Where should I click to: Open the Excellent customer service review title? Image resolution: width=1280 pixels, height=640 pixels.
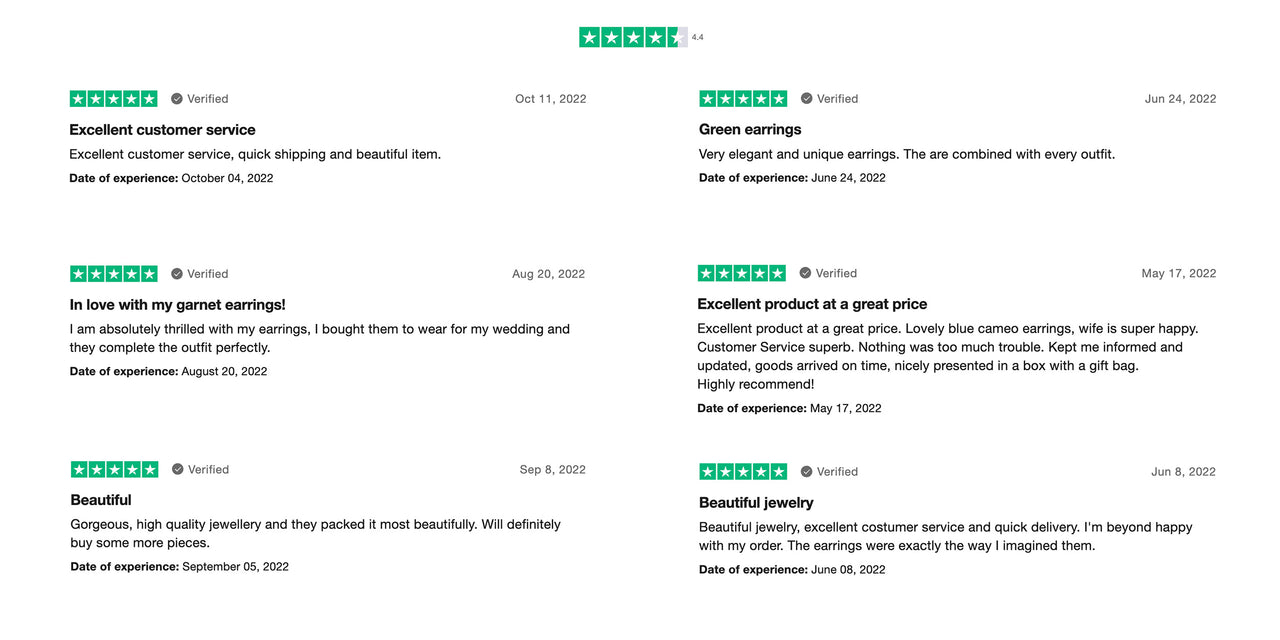click(162, 130)
